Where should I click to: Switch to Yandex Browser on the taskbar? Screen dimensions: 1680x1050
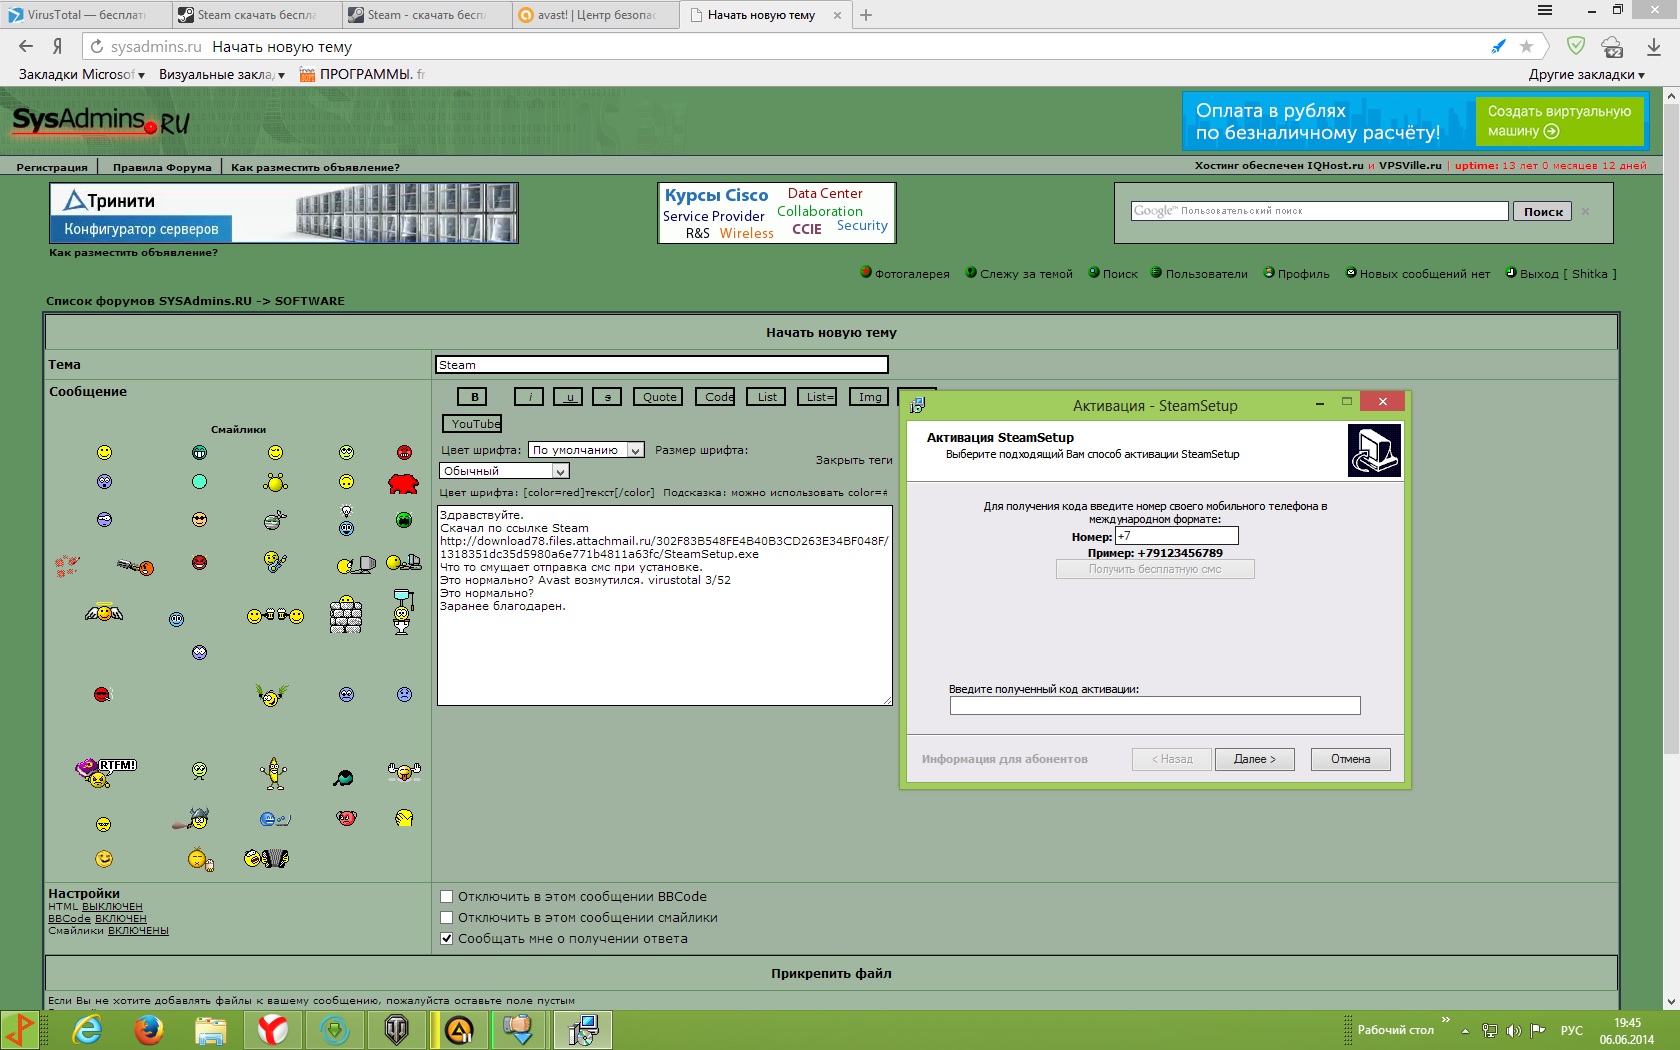(272, 1030)
